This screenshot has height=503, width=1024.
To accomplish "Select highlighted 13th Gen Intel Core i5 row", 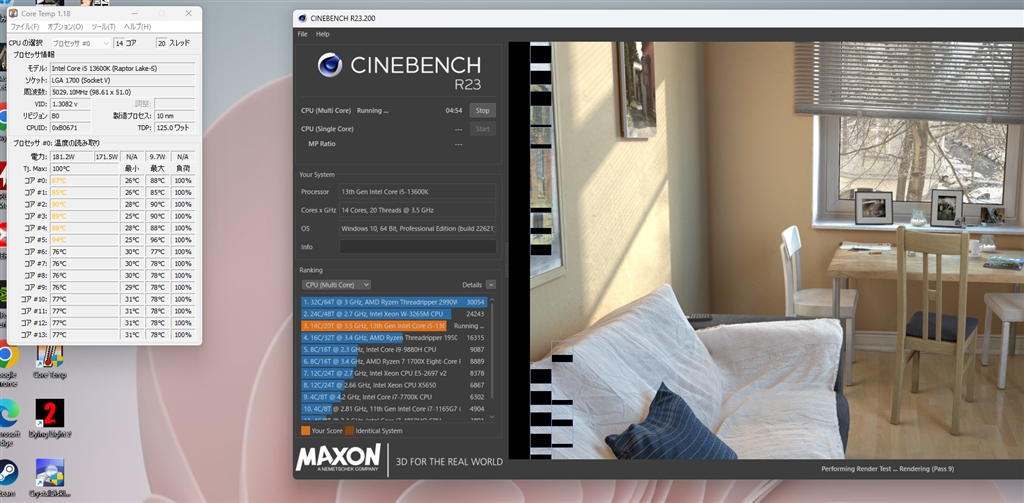I will tap(394, 326).
